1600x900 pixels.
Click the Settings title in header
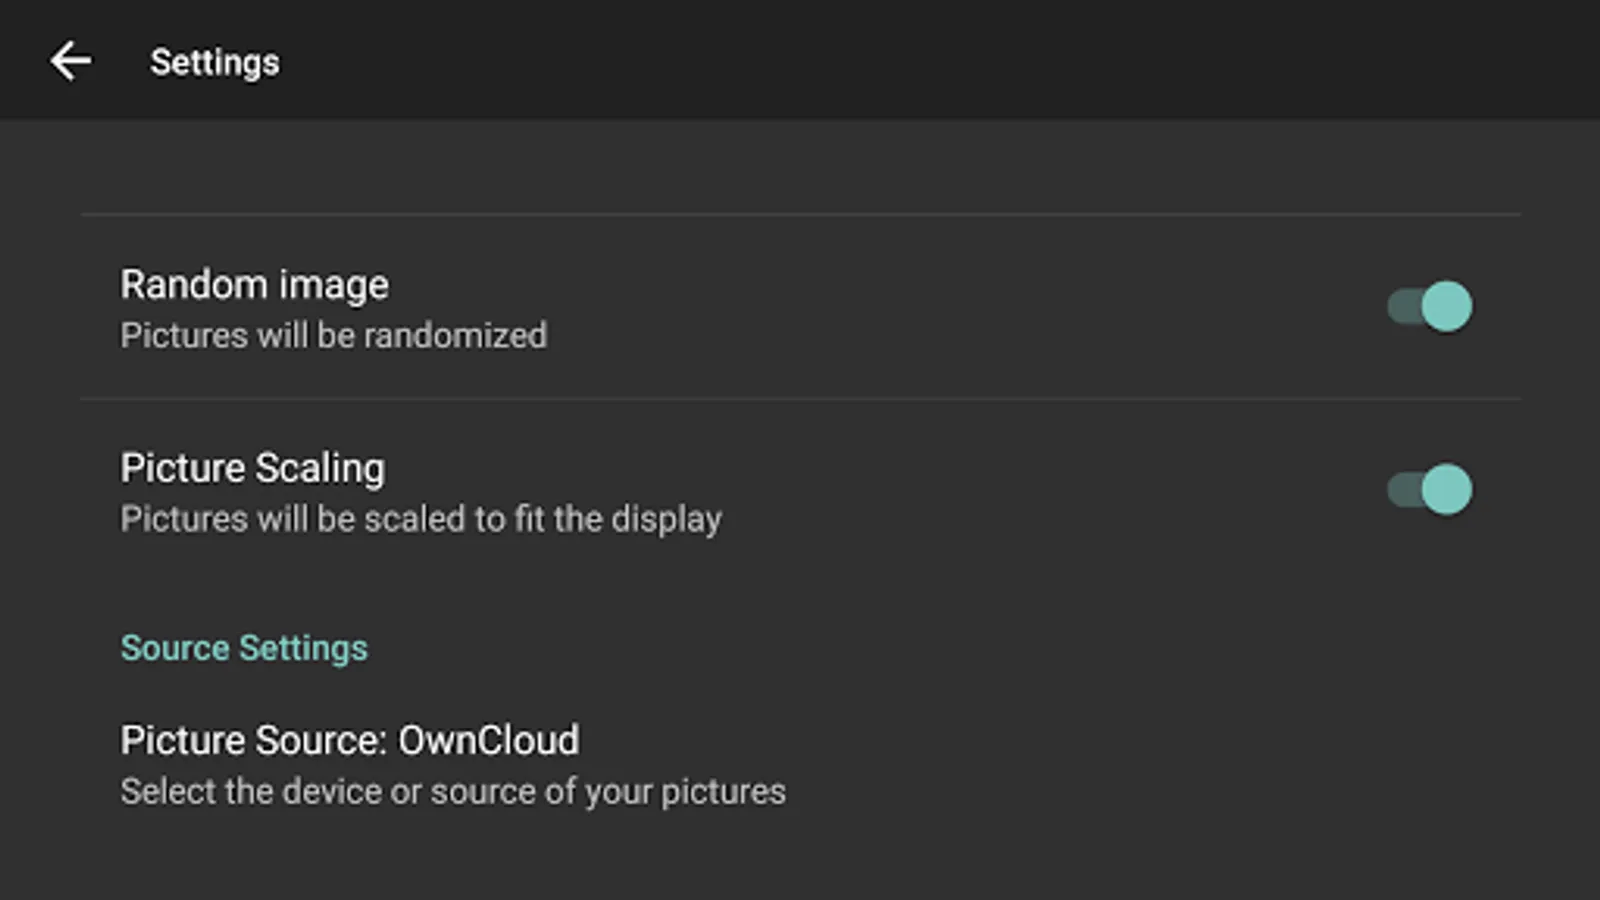215,62
